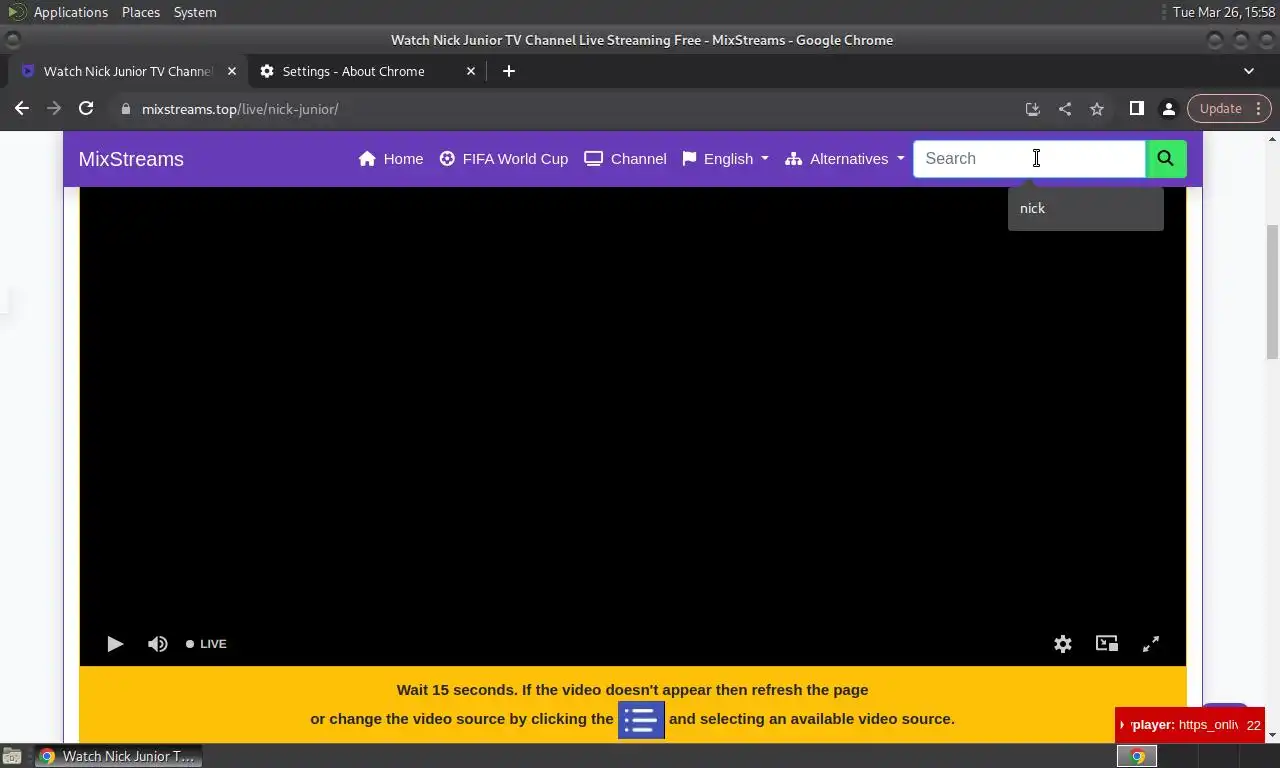This screenshot has height=768, width=1280.
Task: Expand the tab search dropdown arrow
Action: 1249,71
